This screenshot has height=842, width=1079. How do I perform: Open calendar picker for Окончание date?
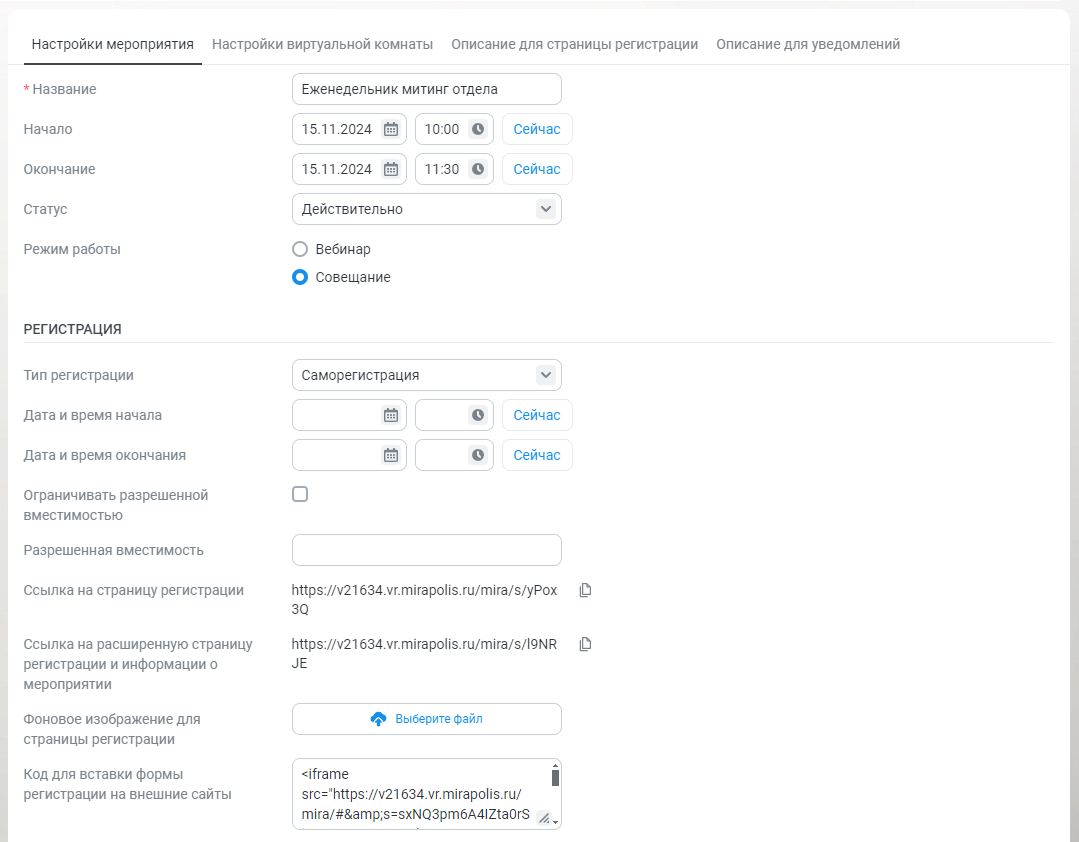[x=391, y=169]
